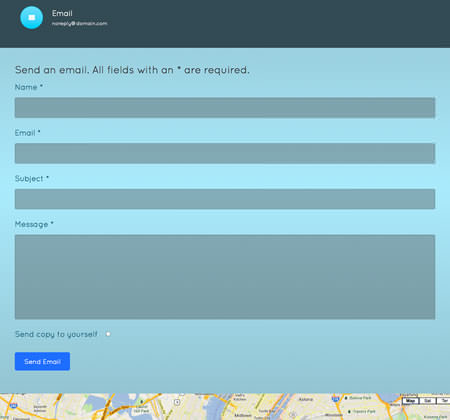Image resolution: width=450 pixels, height=420 pixels.
Task: Click the Subject * field label
Action: [32, 179]
